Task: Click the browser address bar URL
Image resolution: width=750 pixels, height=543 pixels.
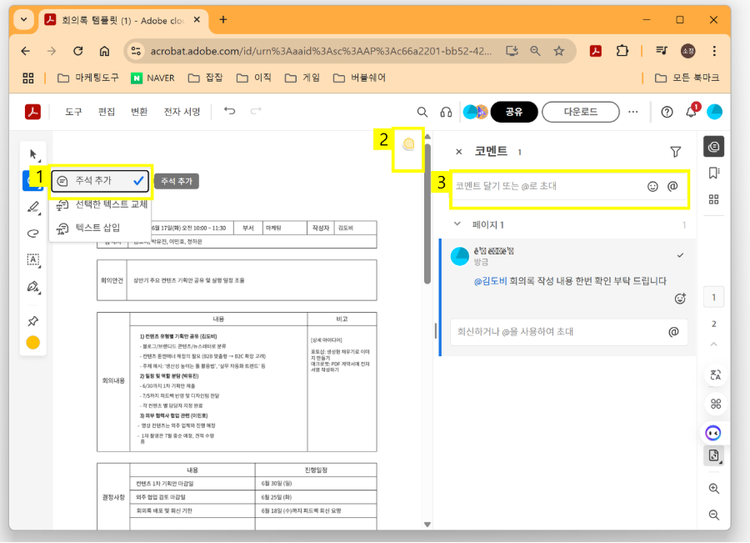Action: (320, 51)
